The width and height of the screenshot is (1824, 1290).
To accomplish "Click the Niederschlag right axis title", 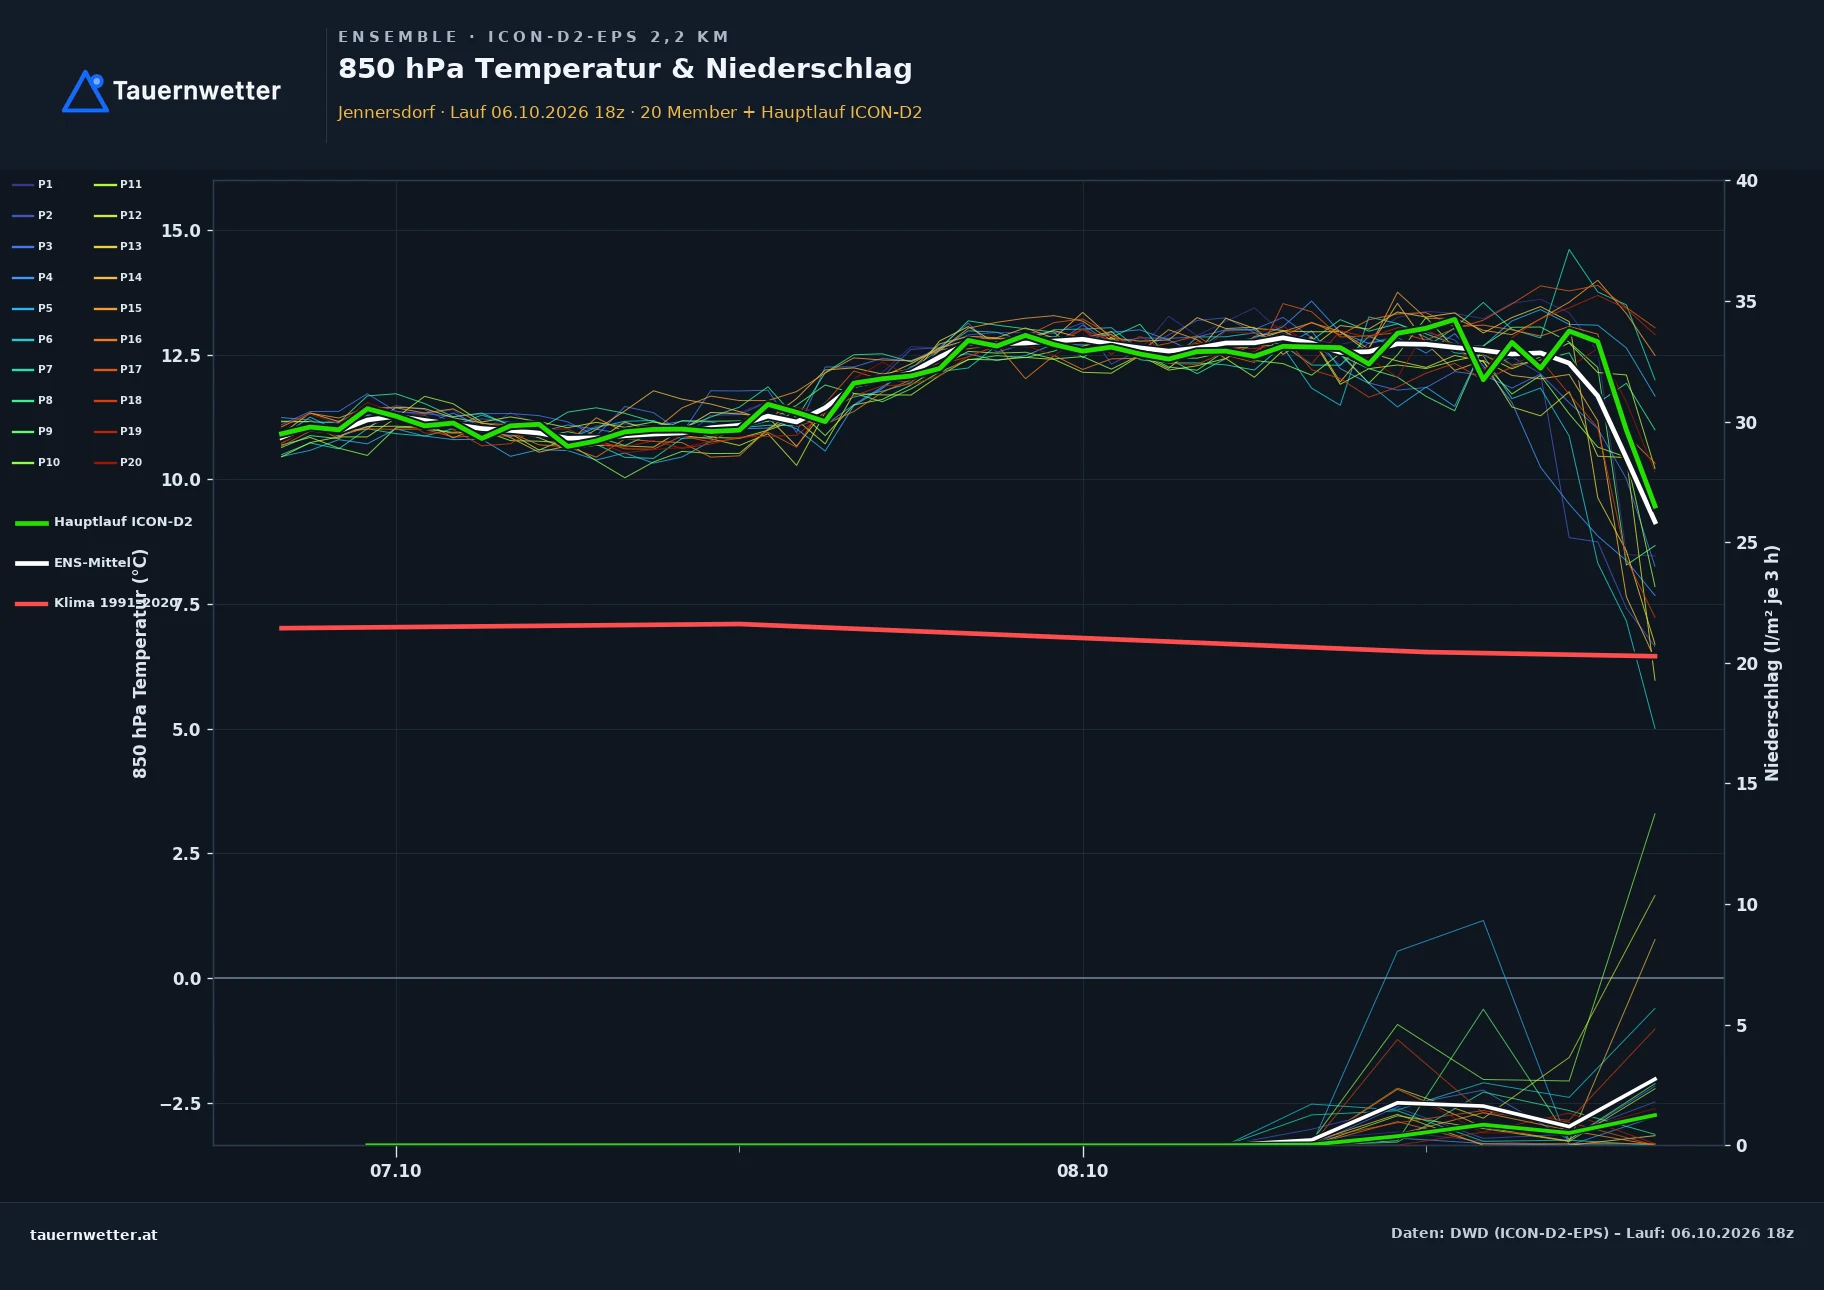I will coord(1772,663).
